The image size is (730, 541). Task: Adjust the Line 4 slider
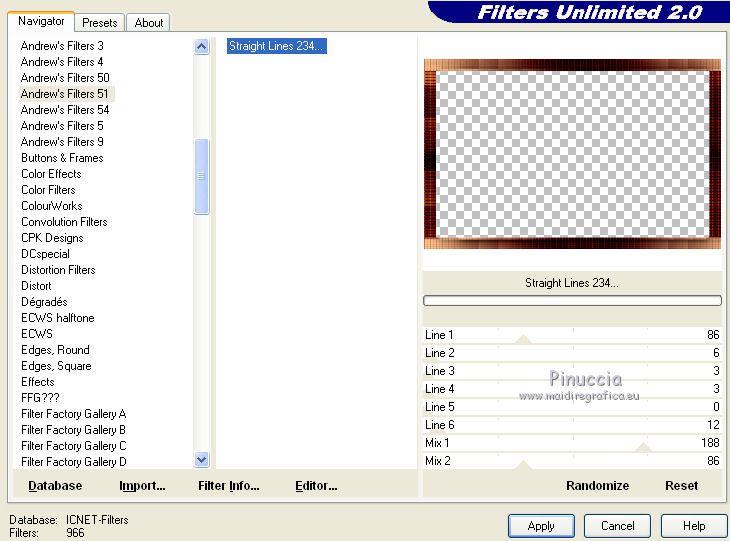572,389
